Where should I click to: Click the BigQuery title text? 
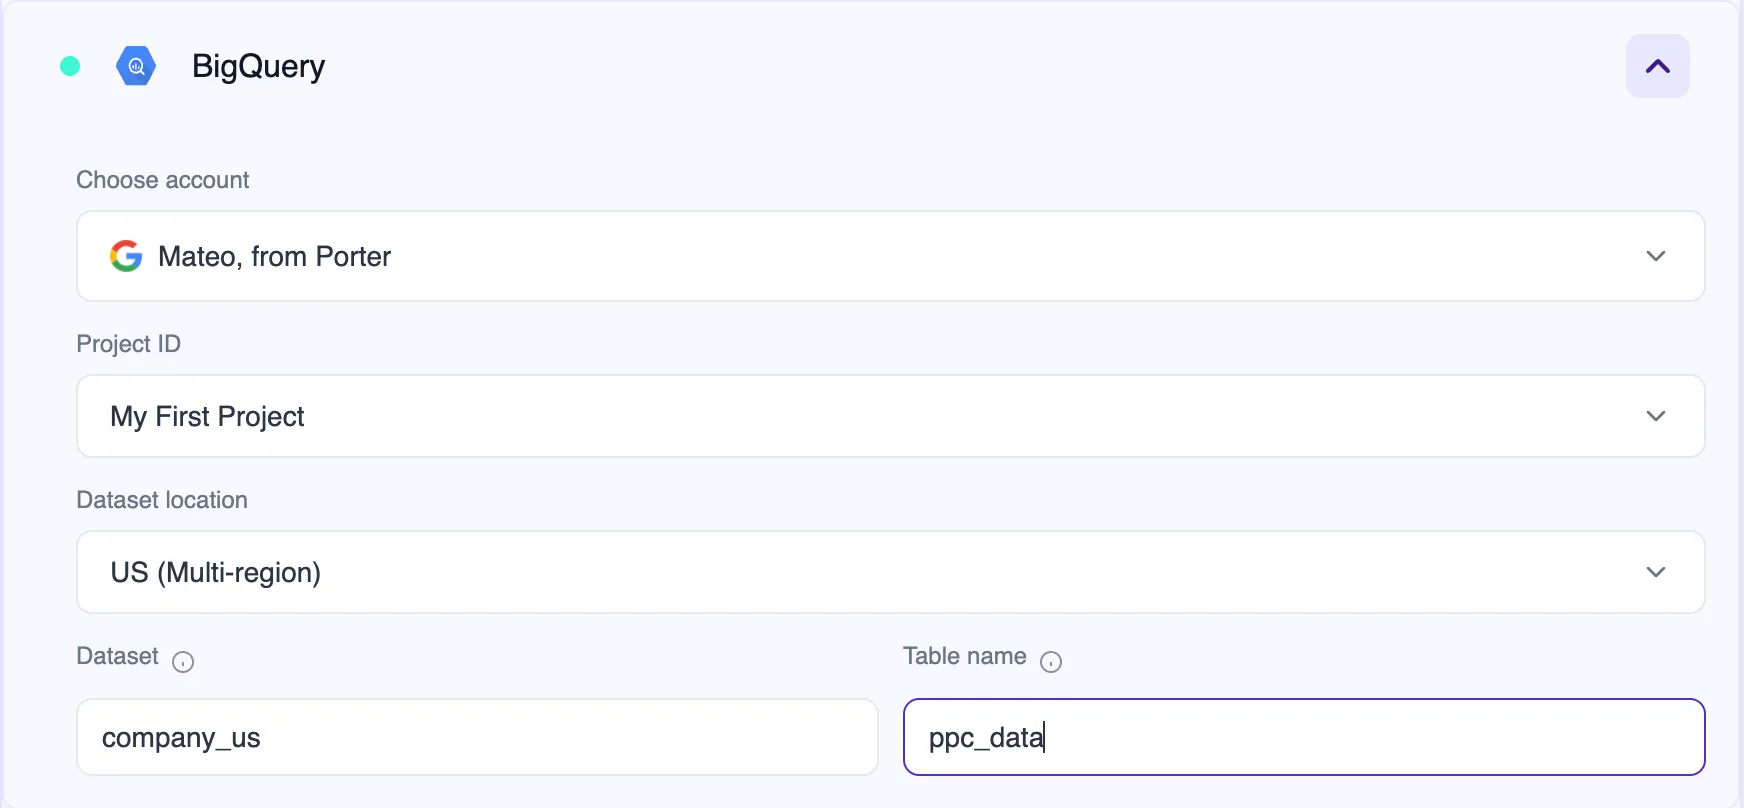[258, 66]
